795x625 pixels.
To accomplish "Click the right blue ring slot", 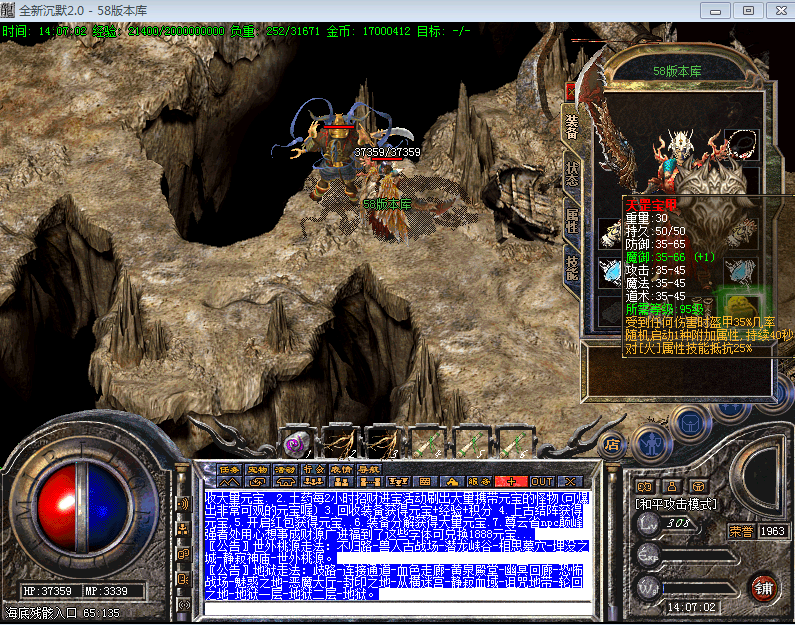I will (x=741, y=271).
